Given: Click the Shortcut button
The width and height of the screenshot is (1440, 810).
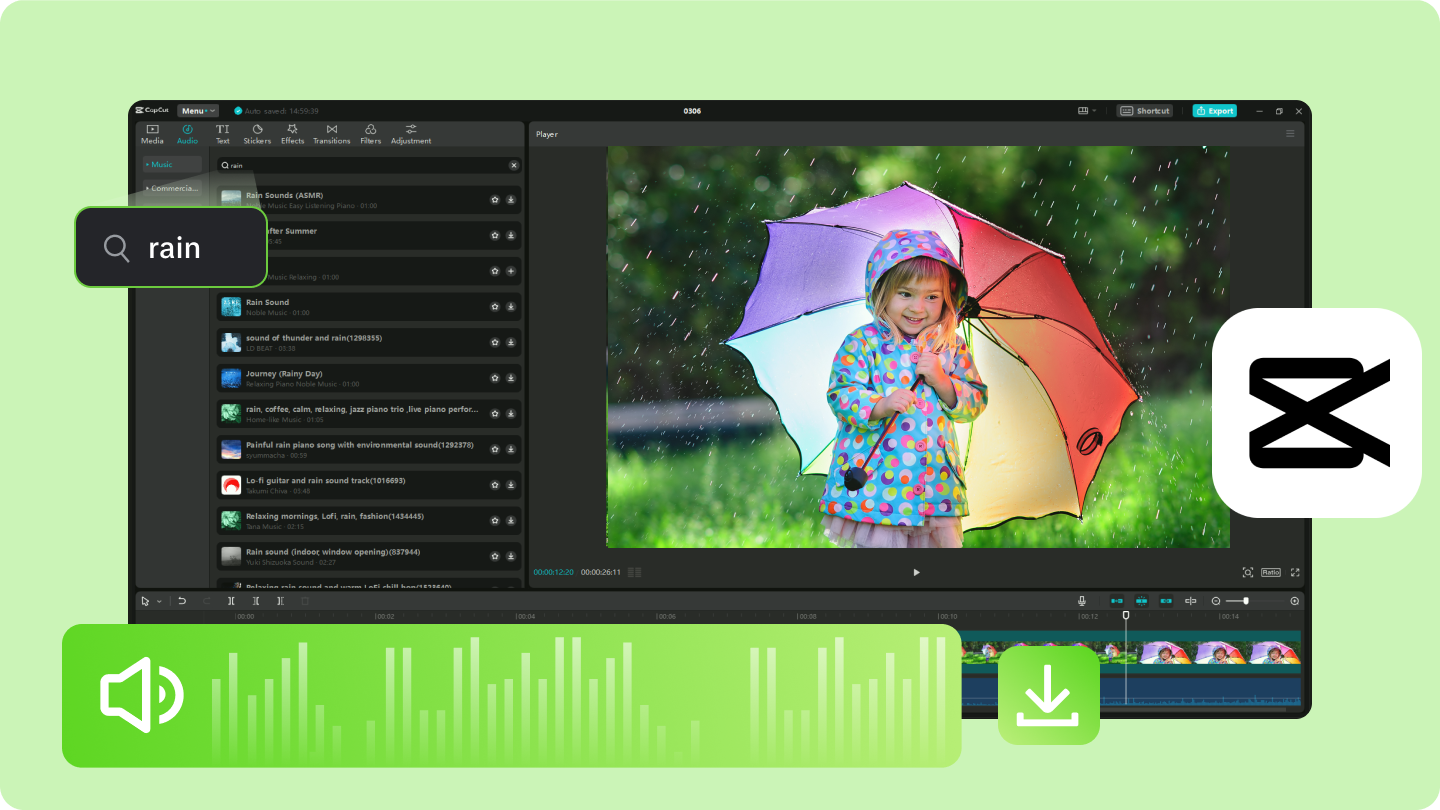Looking at the screenshot, I should pos(1145,111).
